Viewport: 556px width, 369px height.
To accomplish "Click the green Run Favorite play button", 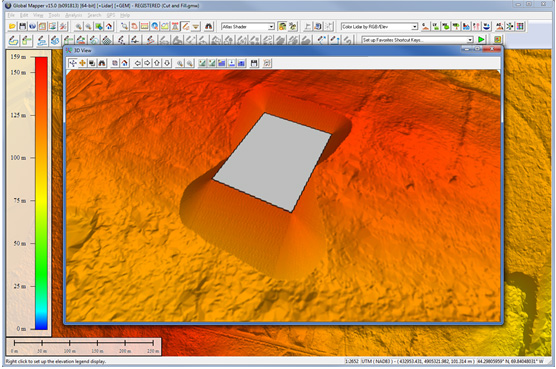I will [481, 40].
